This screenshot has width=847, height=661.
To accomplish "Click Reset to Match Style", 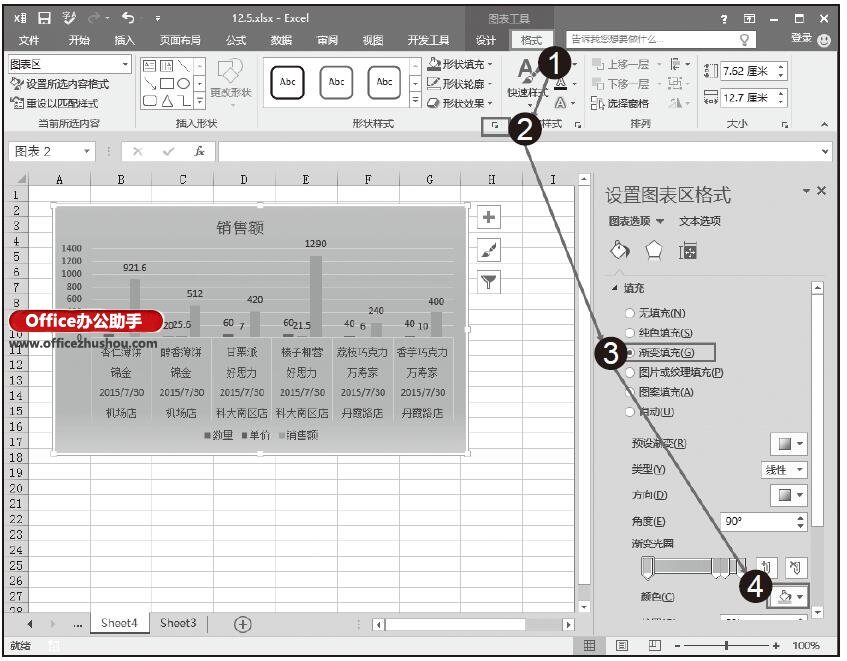I will point(55,103).
